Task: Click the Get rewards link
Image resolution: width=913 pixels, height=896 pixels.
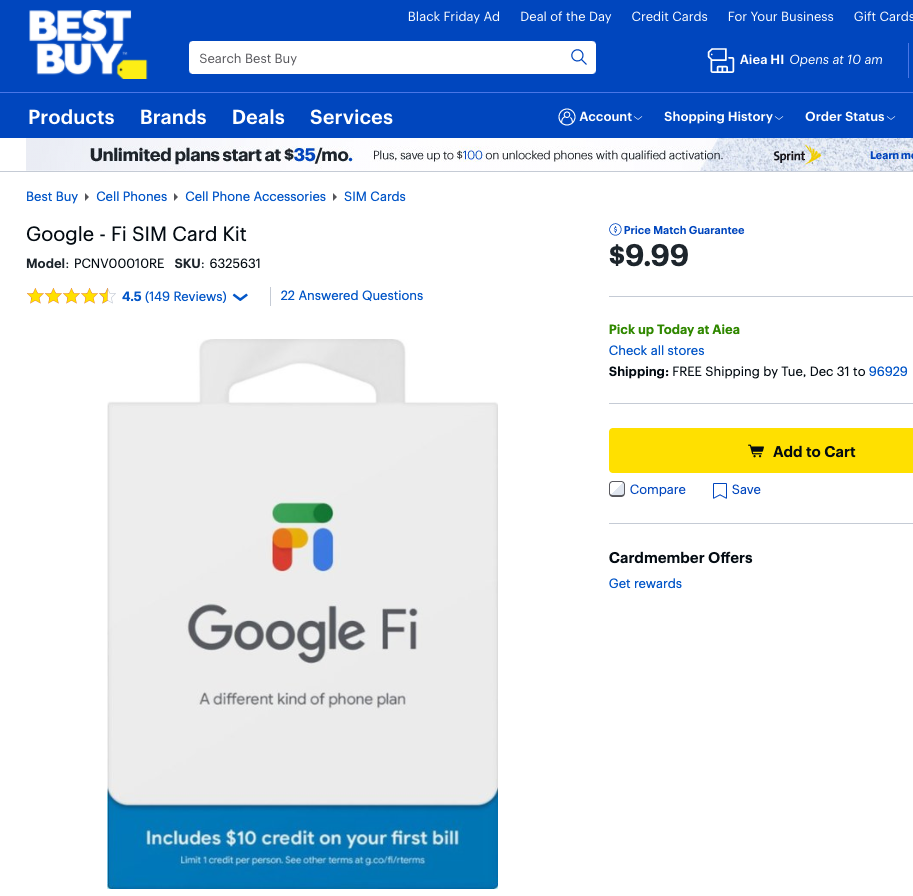Action: tap(644, 583)
